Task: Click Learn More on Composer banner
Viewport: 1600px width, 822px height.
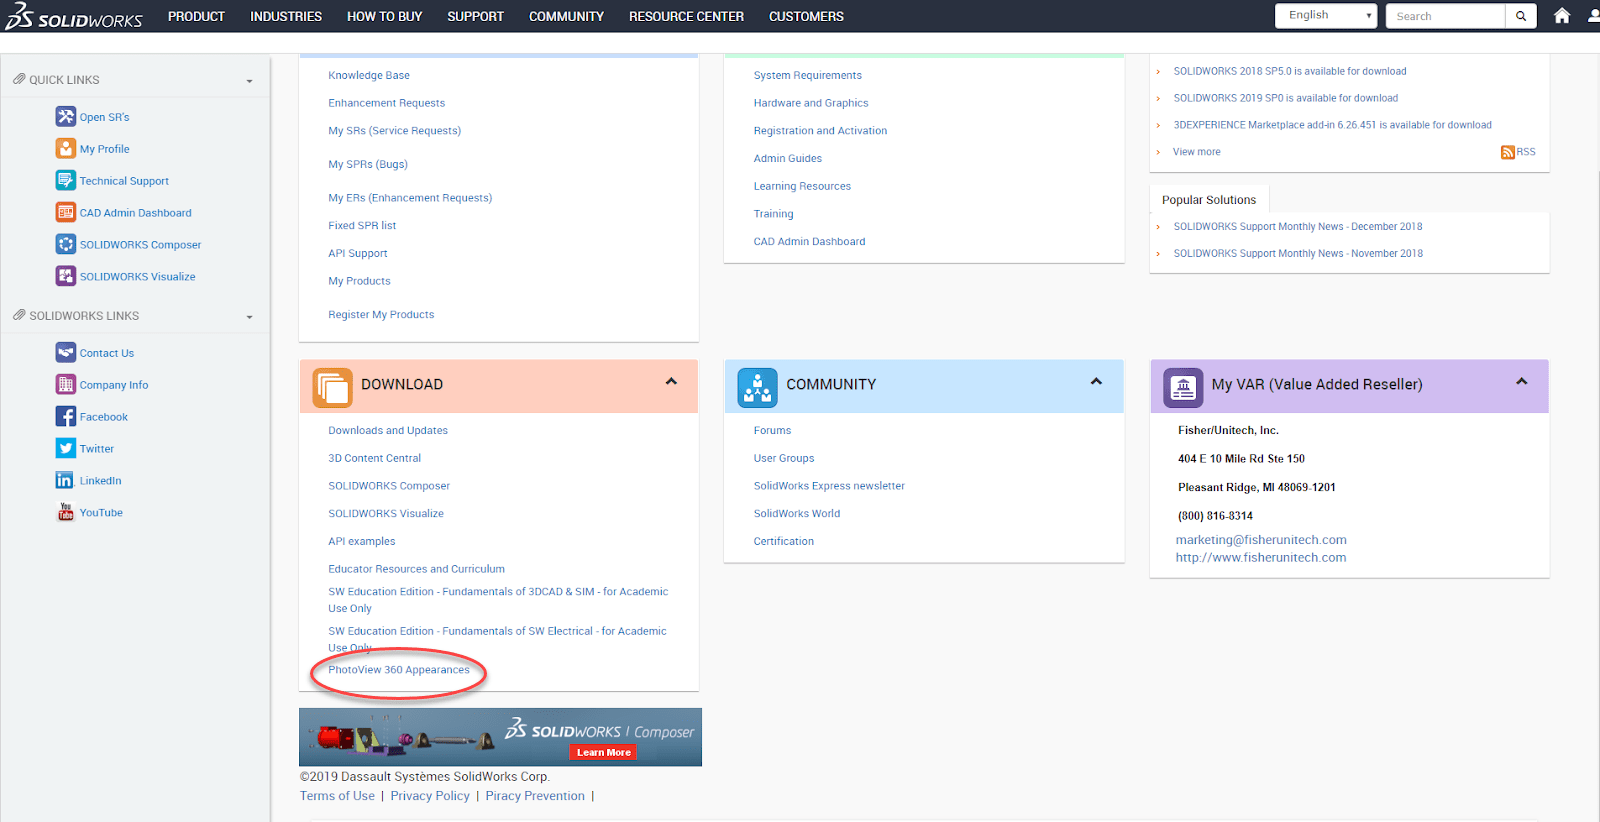Action: point(604,752)
